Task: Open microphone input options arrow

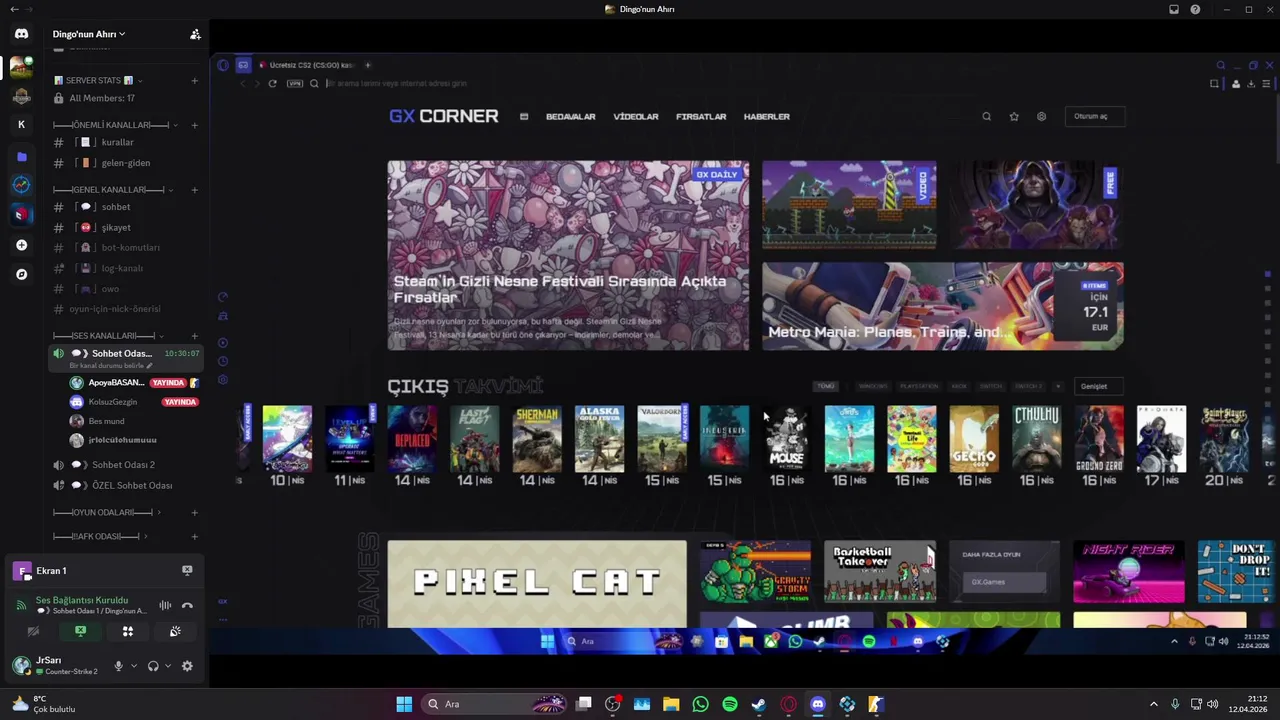Action: (133, 666)
